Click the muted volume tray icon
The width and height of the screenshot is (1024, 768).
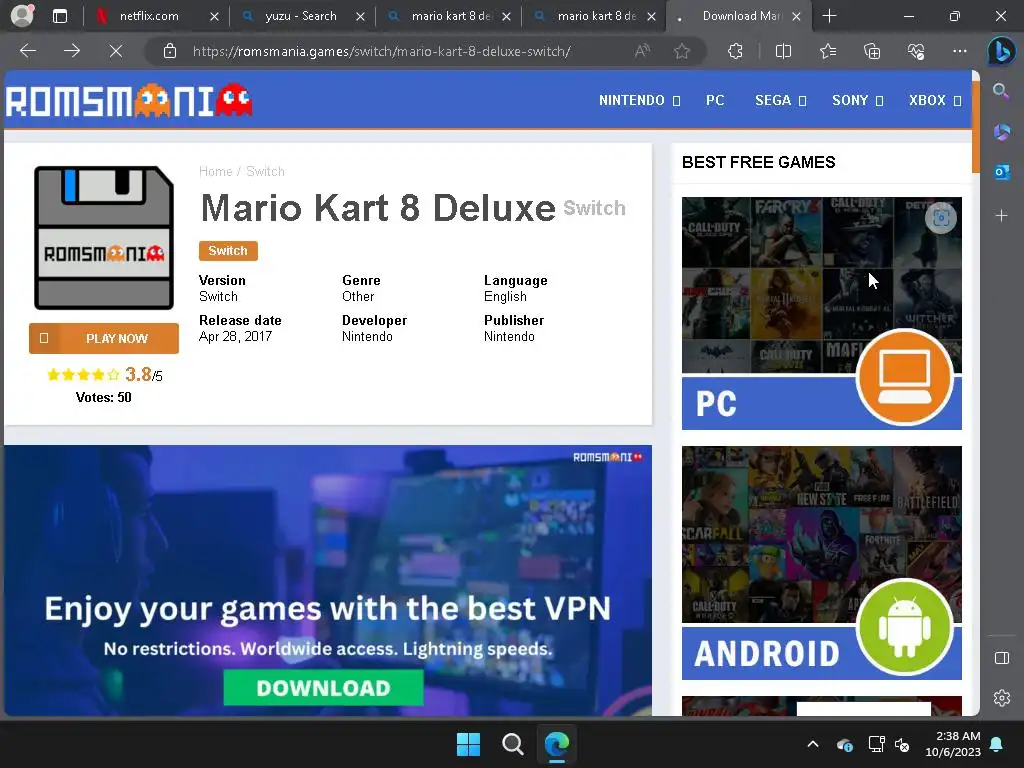pyautogui.click(x=903, y=744)
